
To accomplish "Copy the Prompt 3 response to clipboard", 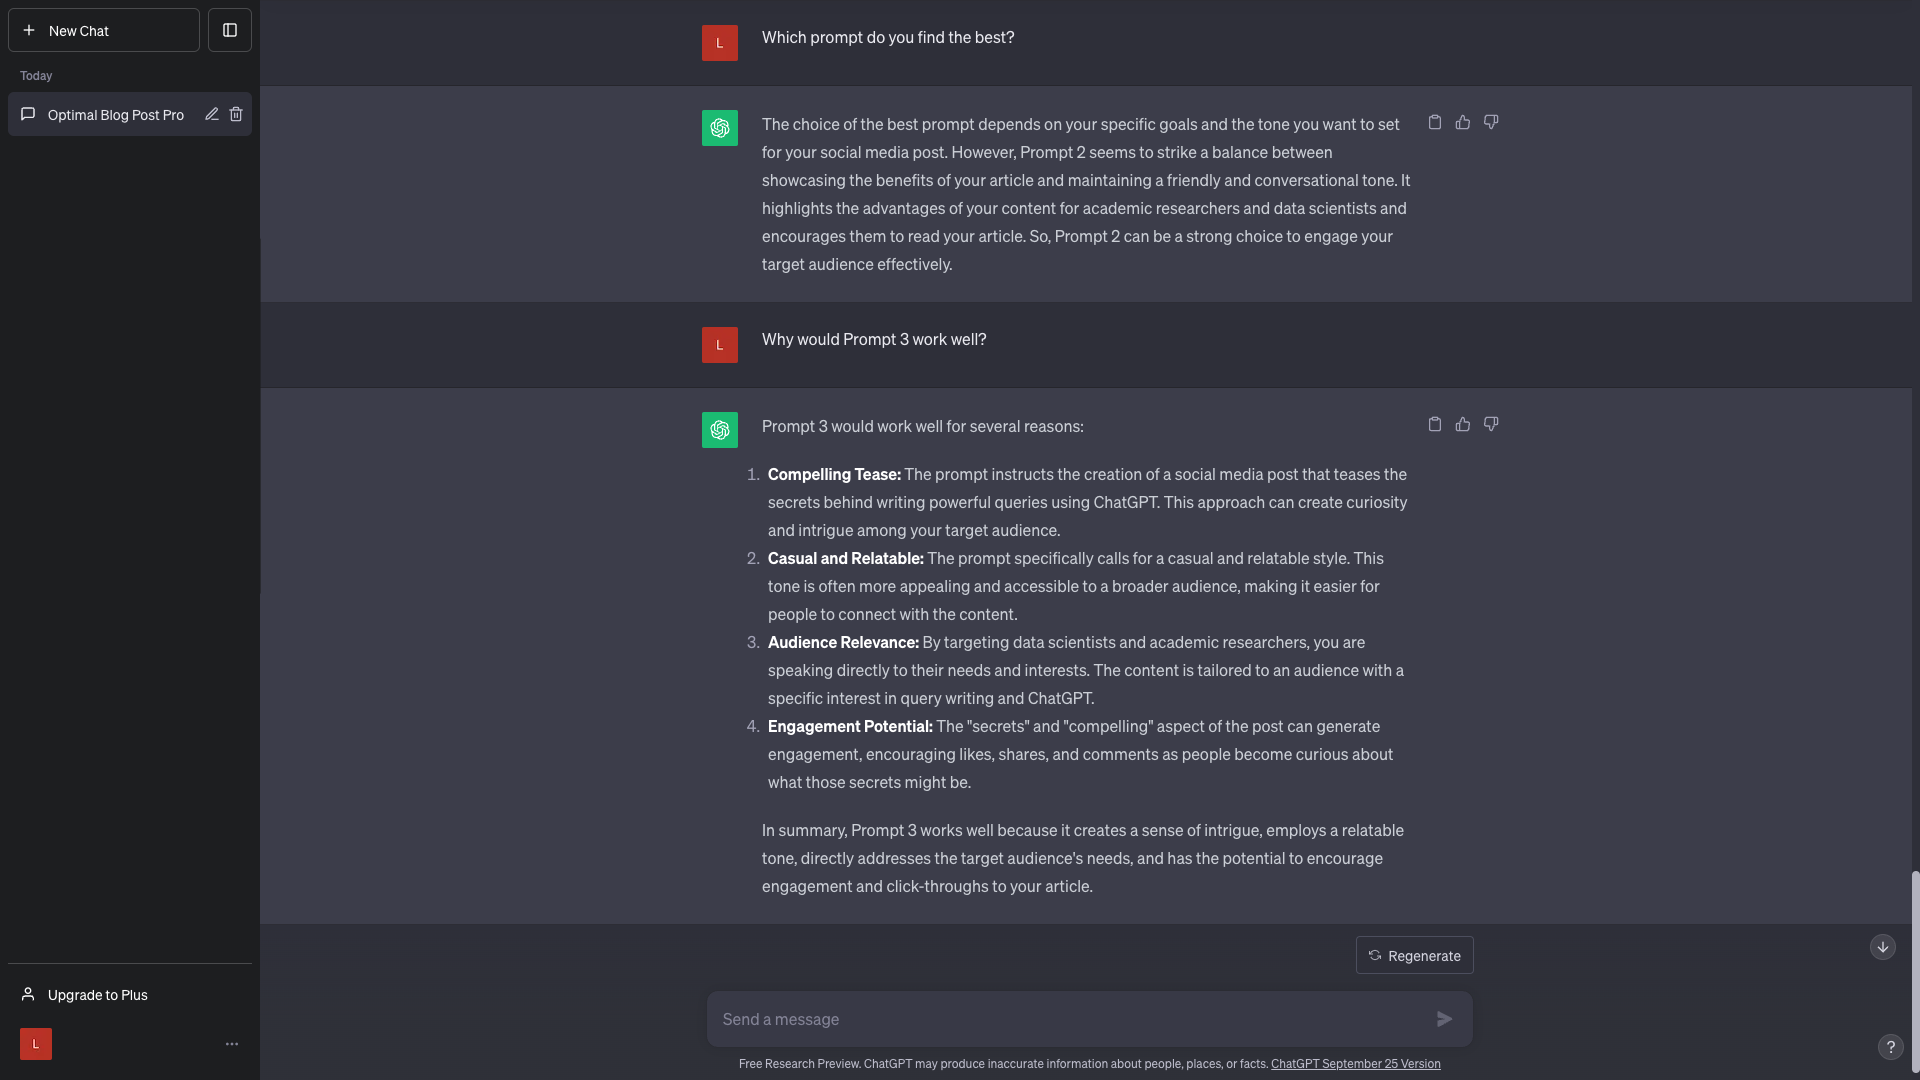I will click(1435, 424).
